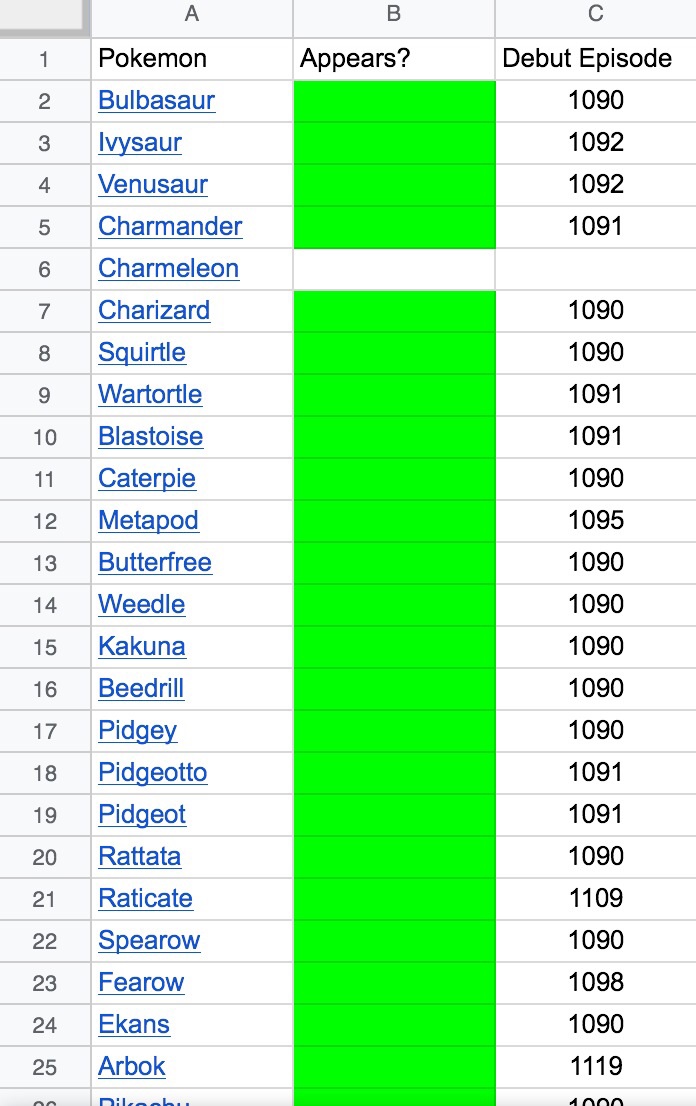Select column A header
Screen dimensions: 696x1106
tap(191, 15)
